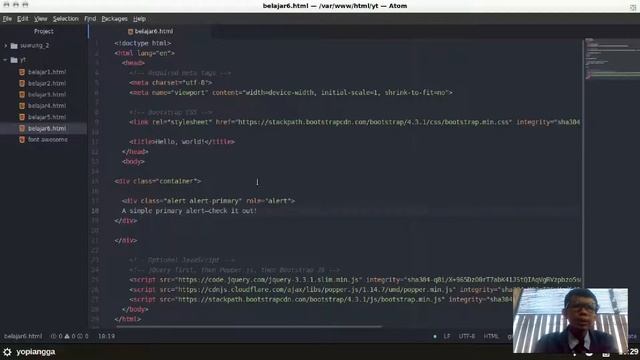Click the alert text 'A simple primary alert' line
The image size is (640, 360).
[x=189, y=211]
